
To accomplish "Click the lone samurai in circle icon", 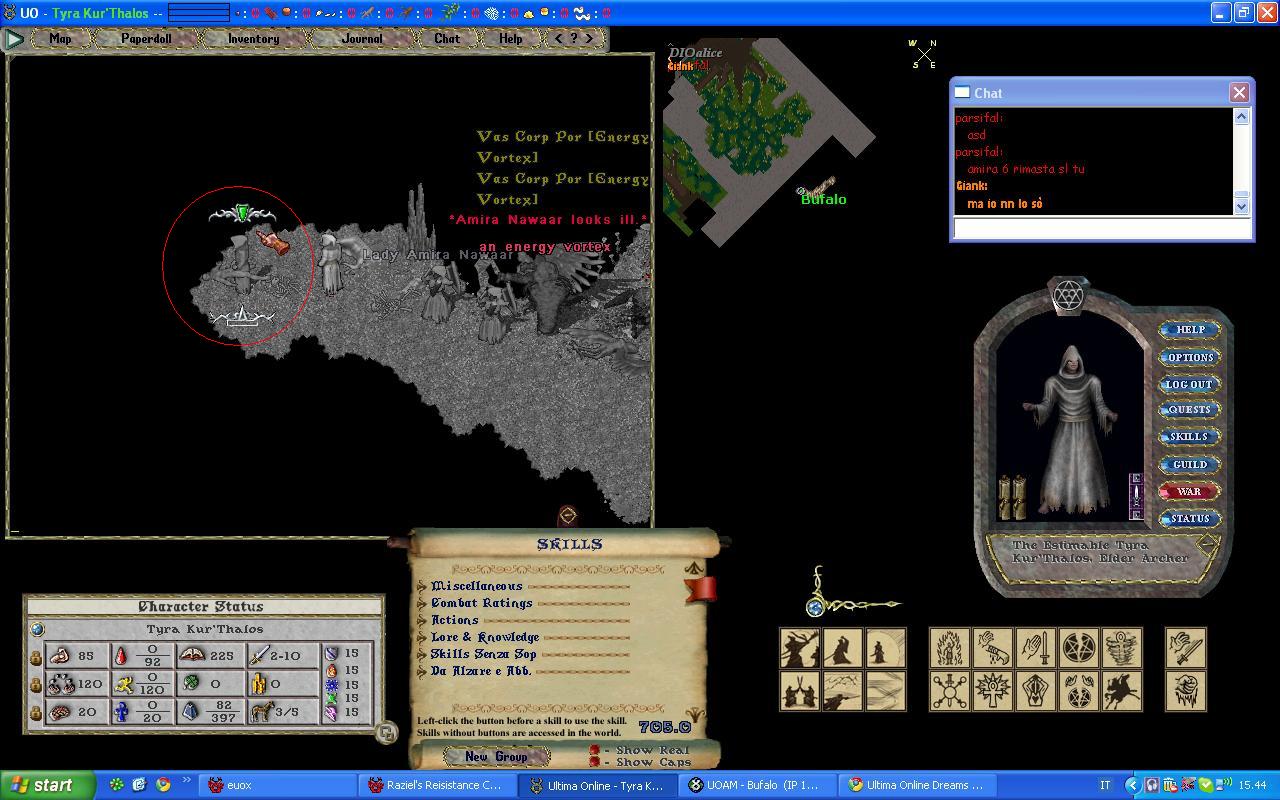I will point(886,648).
